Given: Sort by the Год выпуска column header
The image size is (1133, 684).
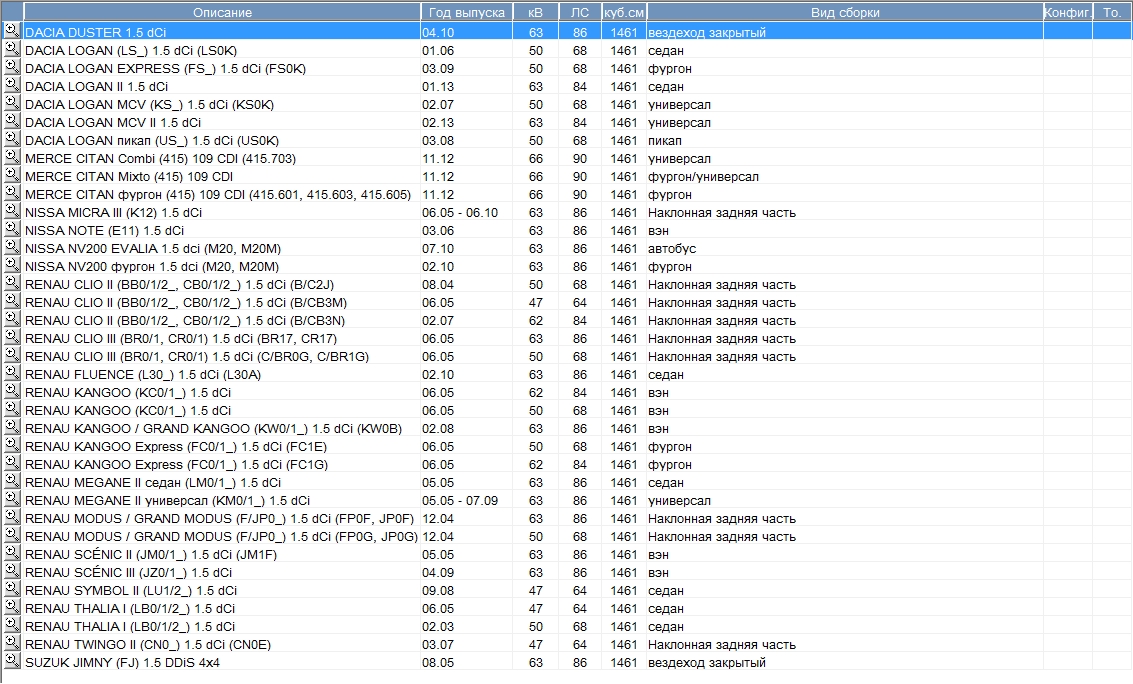Looking at the screenshot, I should [467, 12].
